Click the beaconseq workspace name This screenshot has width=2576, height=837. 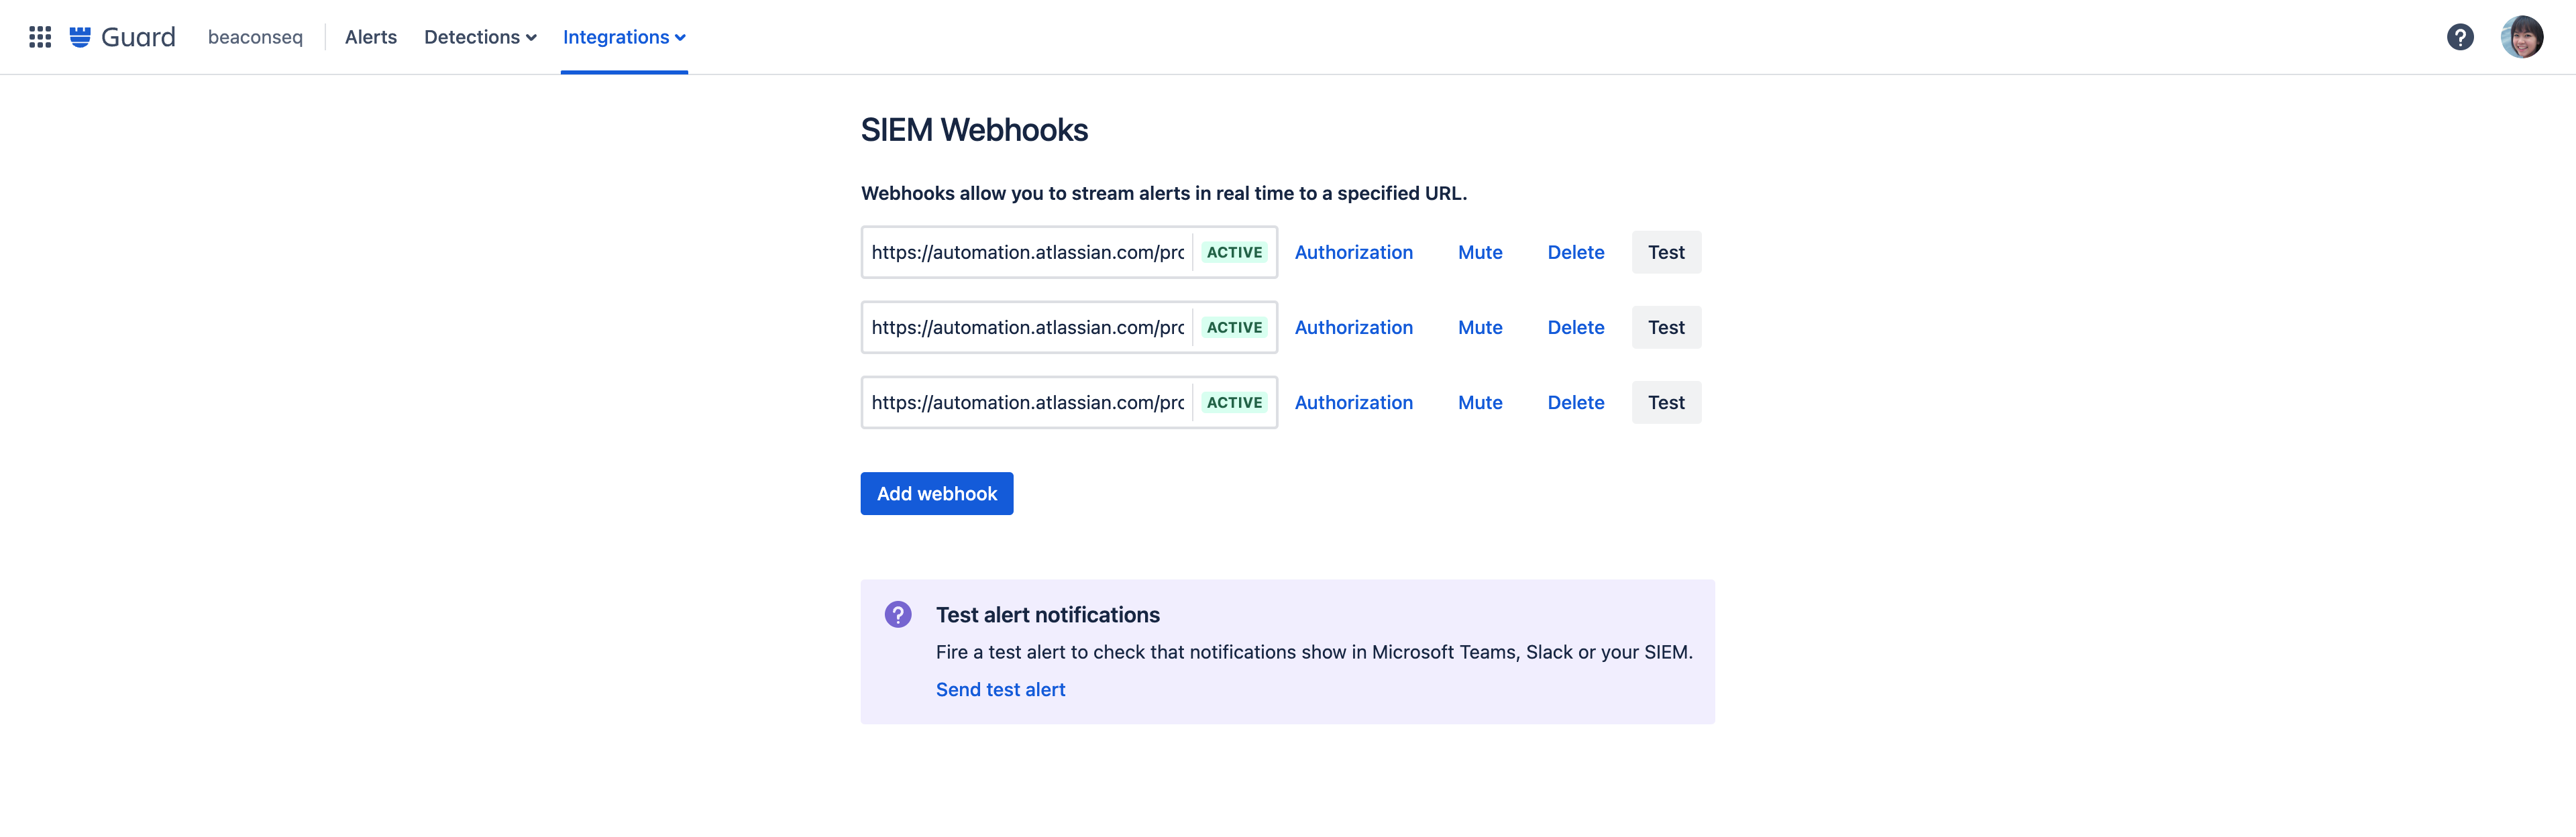point(255,37)
